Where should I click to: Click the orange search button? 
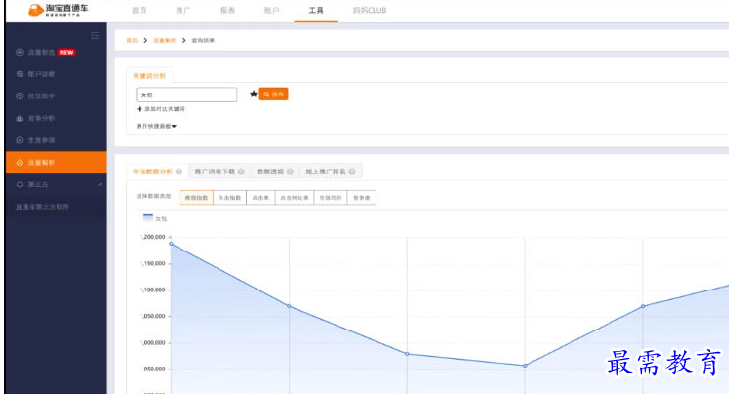[273, 94]
